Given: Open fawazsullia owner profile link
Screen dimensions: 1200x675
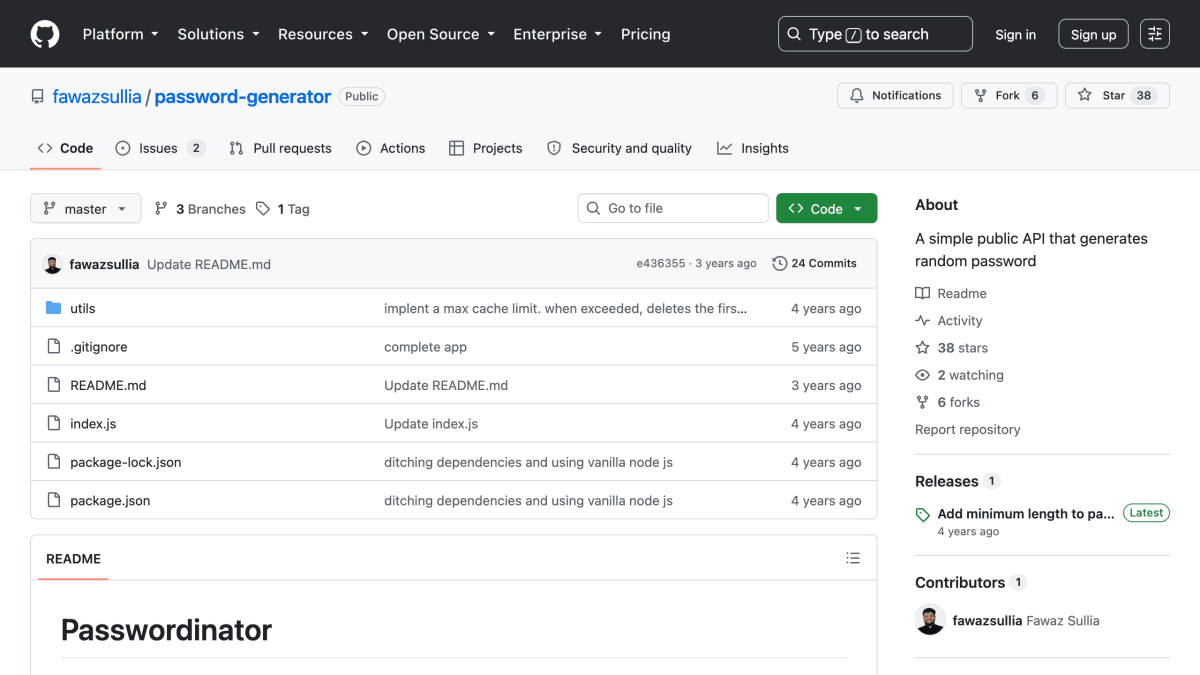Looking at the screenshot, I should click(x=97, y=97).
